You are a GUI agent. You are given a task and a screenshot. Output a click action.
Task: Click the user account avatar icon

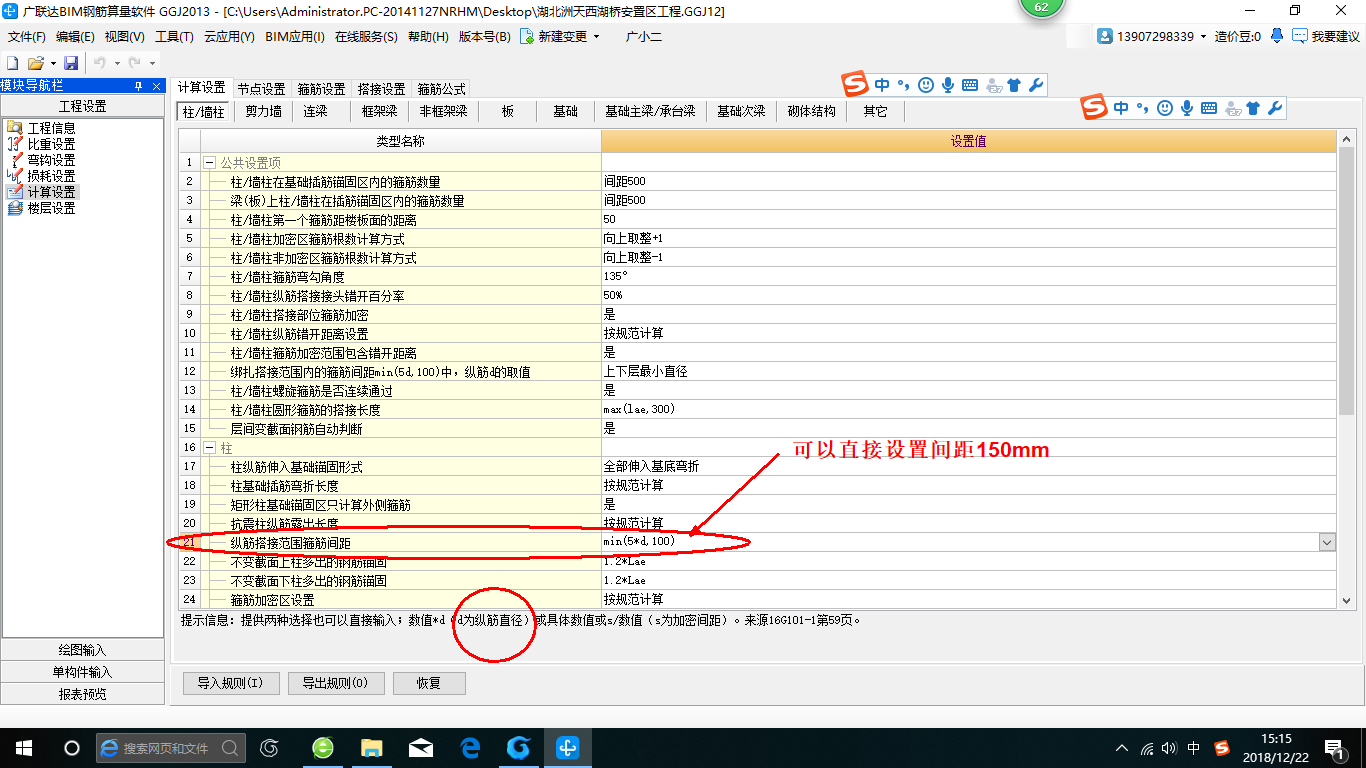pyautogui.click(x=1105, y=36)
